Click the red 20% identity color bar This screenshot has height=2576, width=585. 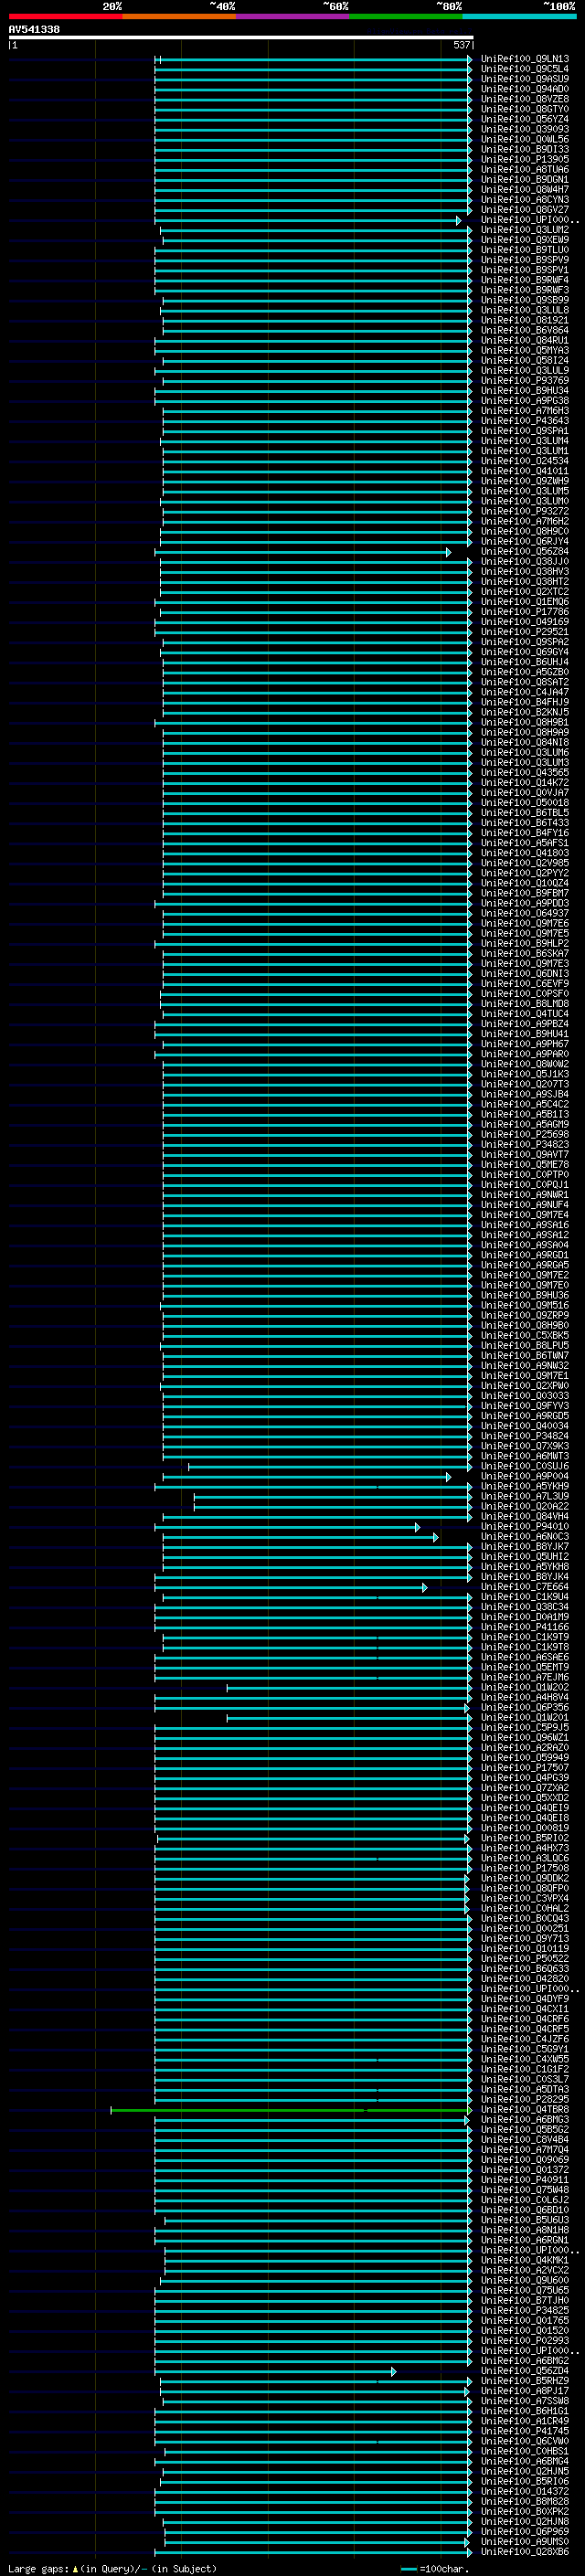65,16
